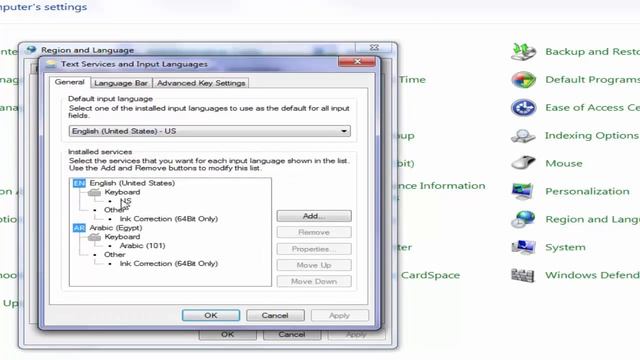
Task: Click the Keyboard icon under Arabic
Action: 94,237
